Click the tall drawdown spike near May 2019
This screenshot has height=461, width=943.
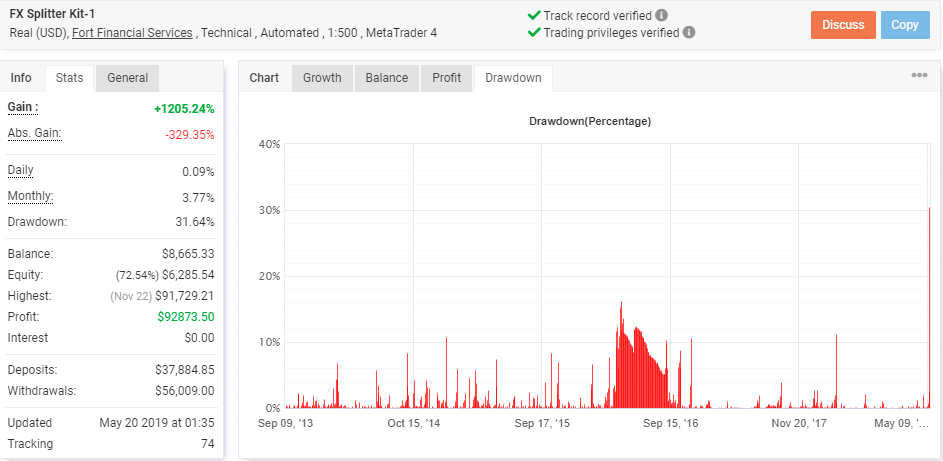tap(929, 307)
